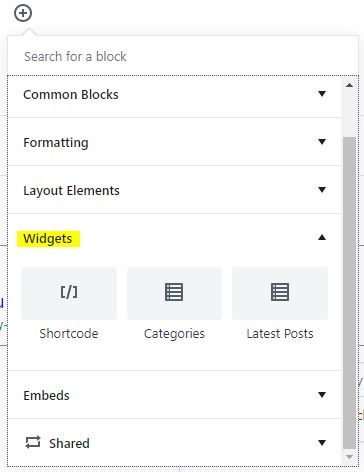Click the scrollbar down arrow
The width and height of the screenshot is (364, 472).
click(349, 457)
